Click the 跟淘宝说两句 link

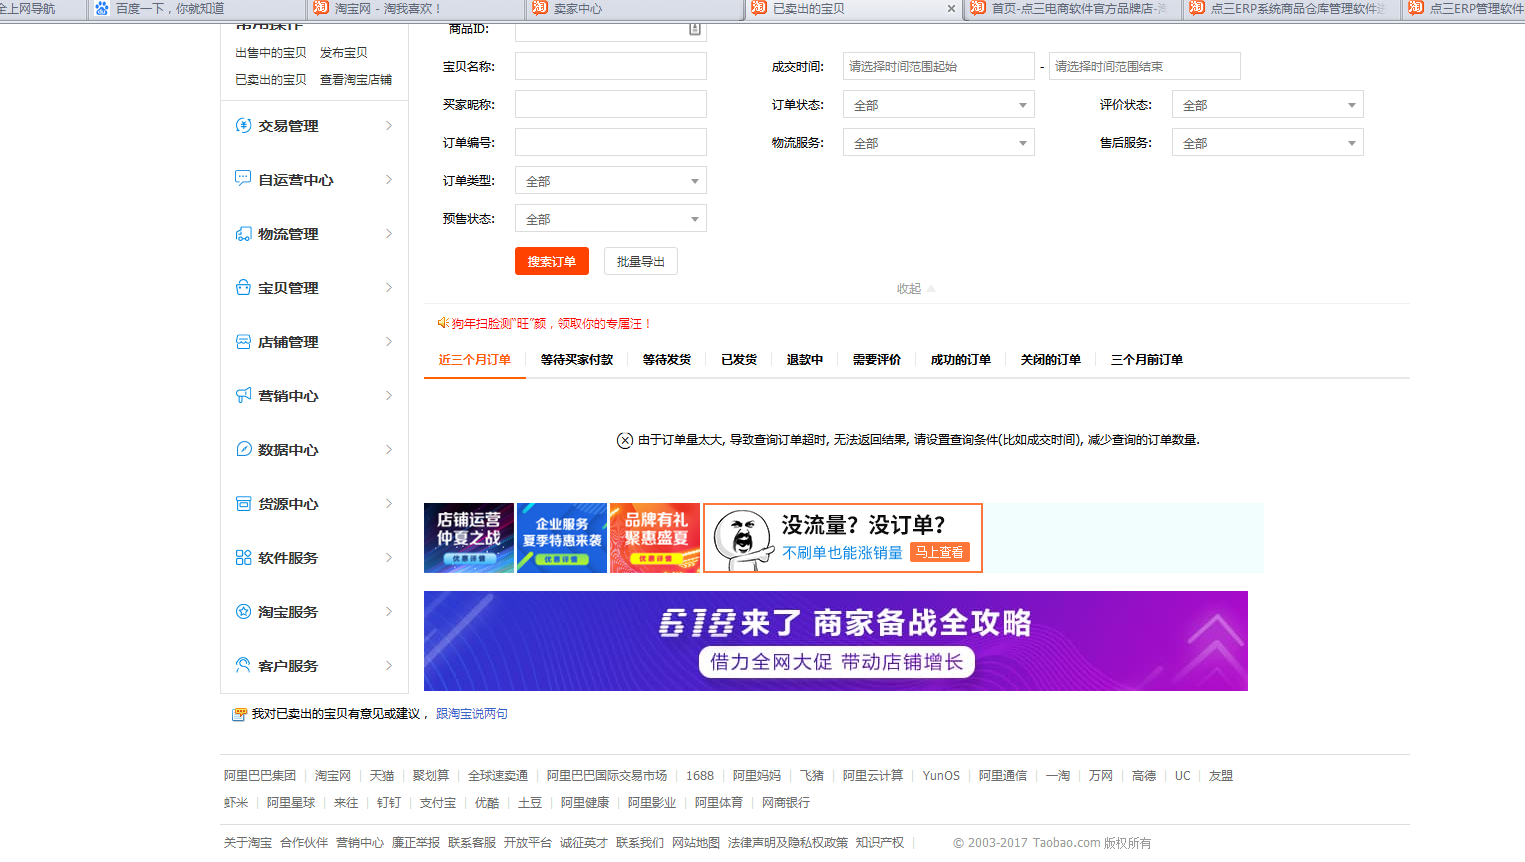[472, 714]
